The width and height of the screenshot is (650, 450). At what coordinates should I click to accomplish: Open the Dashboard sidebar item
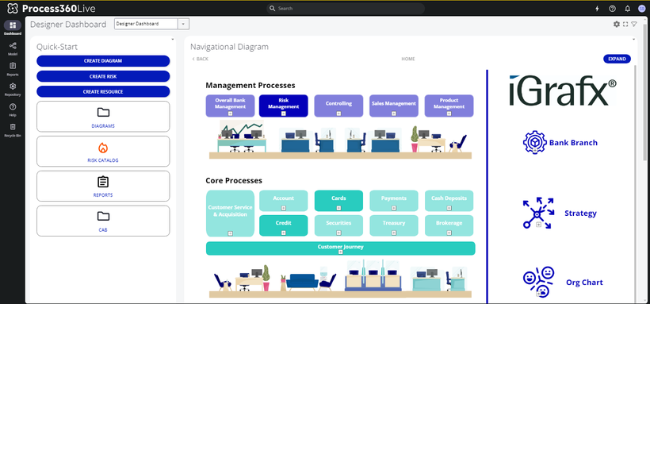pos(12,28)
